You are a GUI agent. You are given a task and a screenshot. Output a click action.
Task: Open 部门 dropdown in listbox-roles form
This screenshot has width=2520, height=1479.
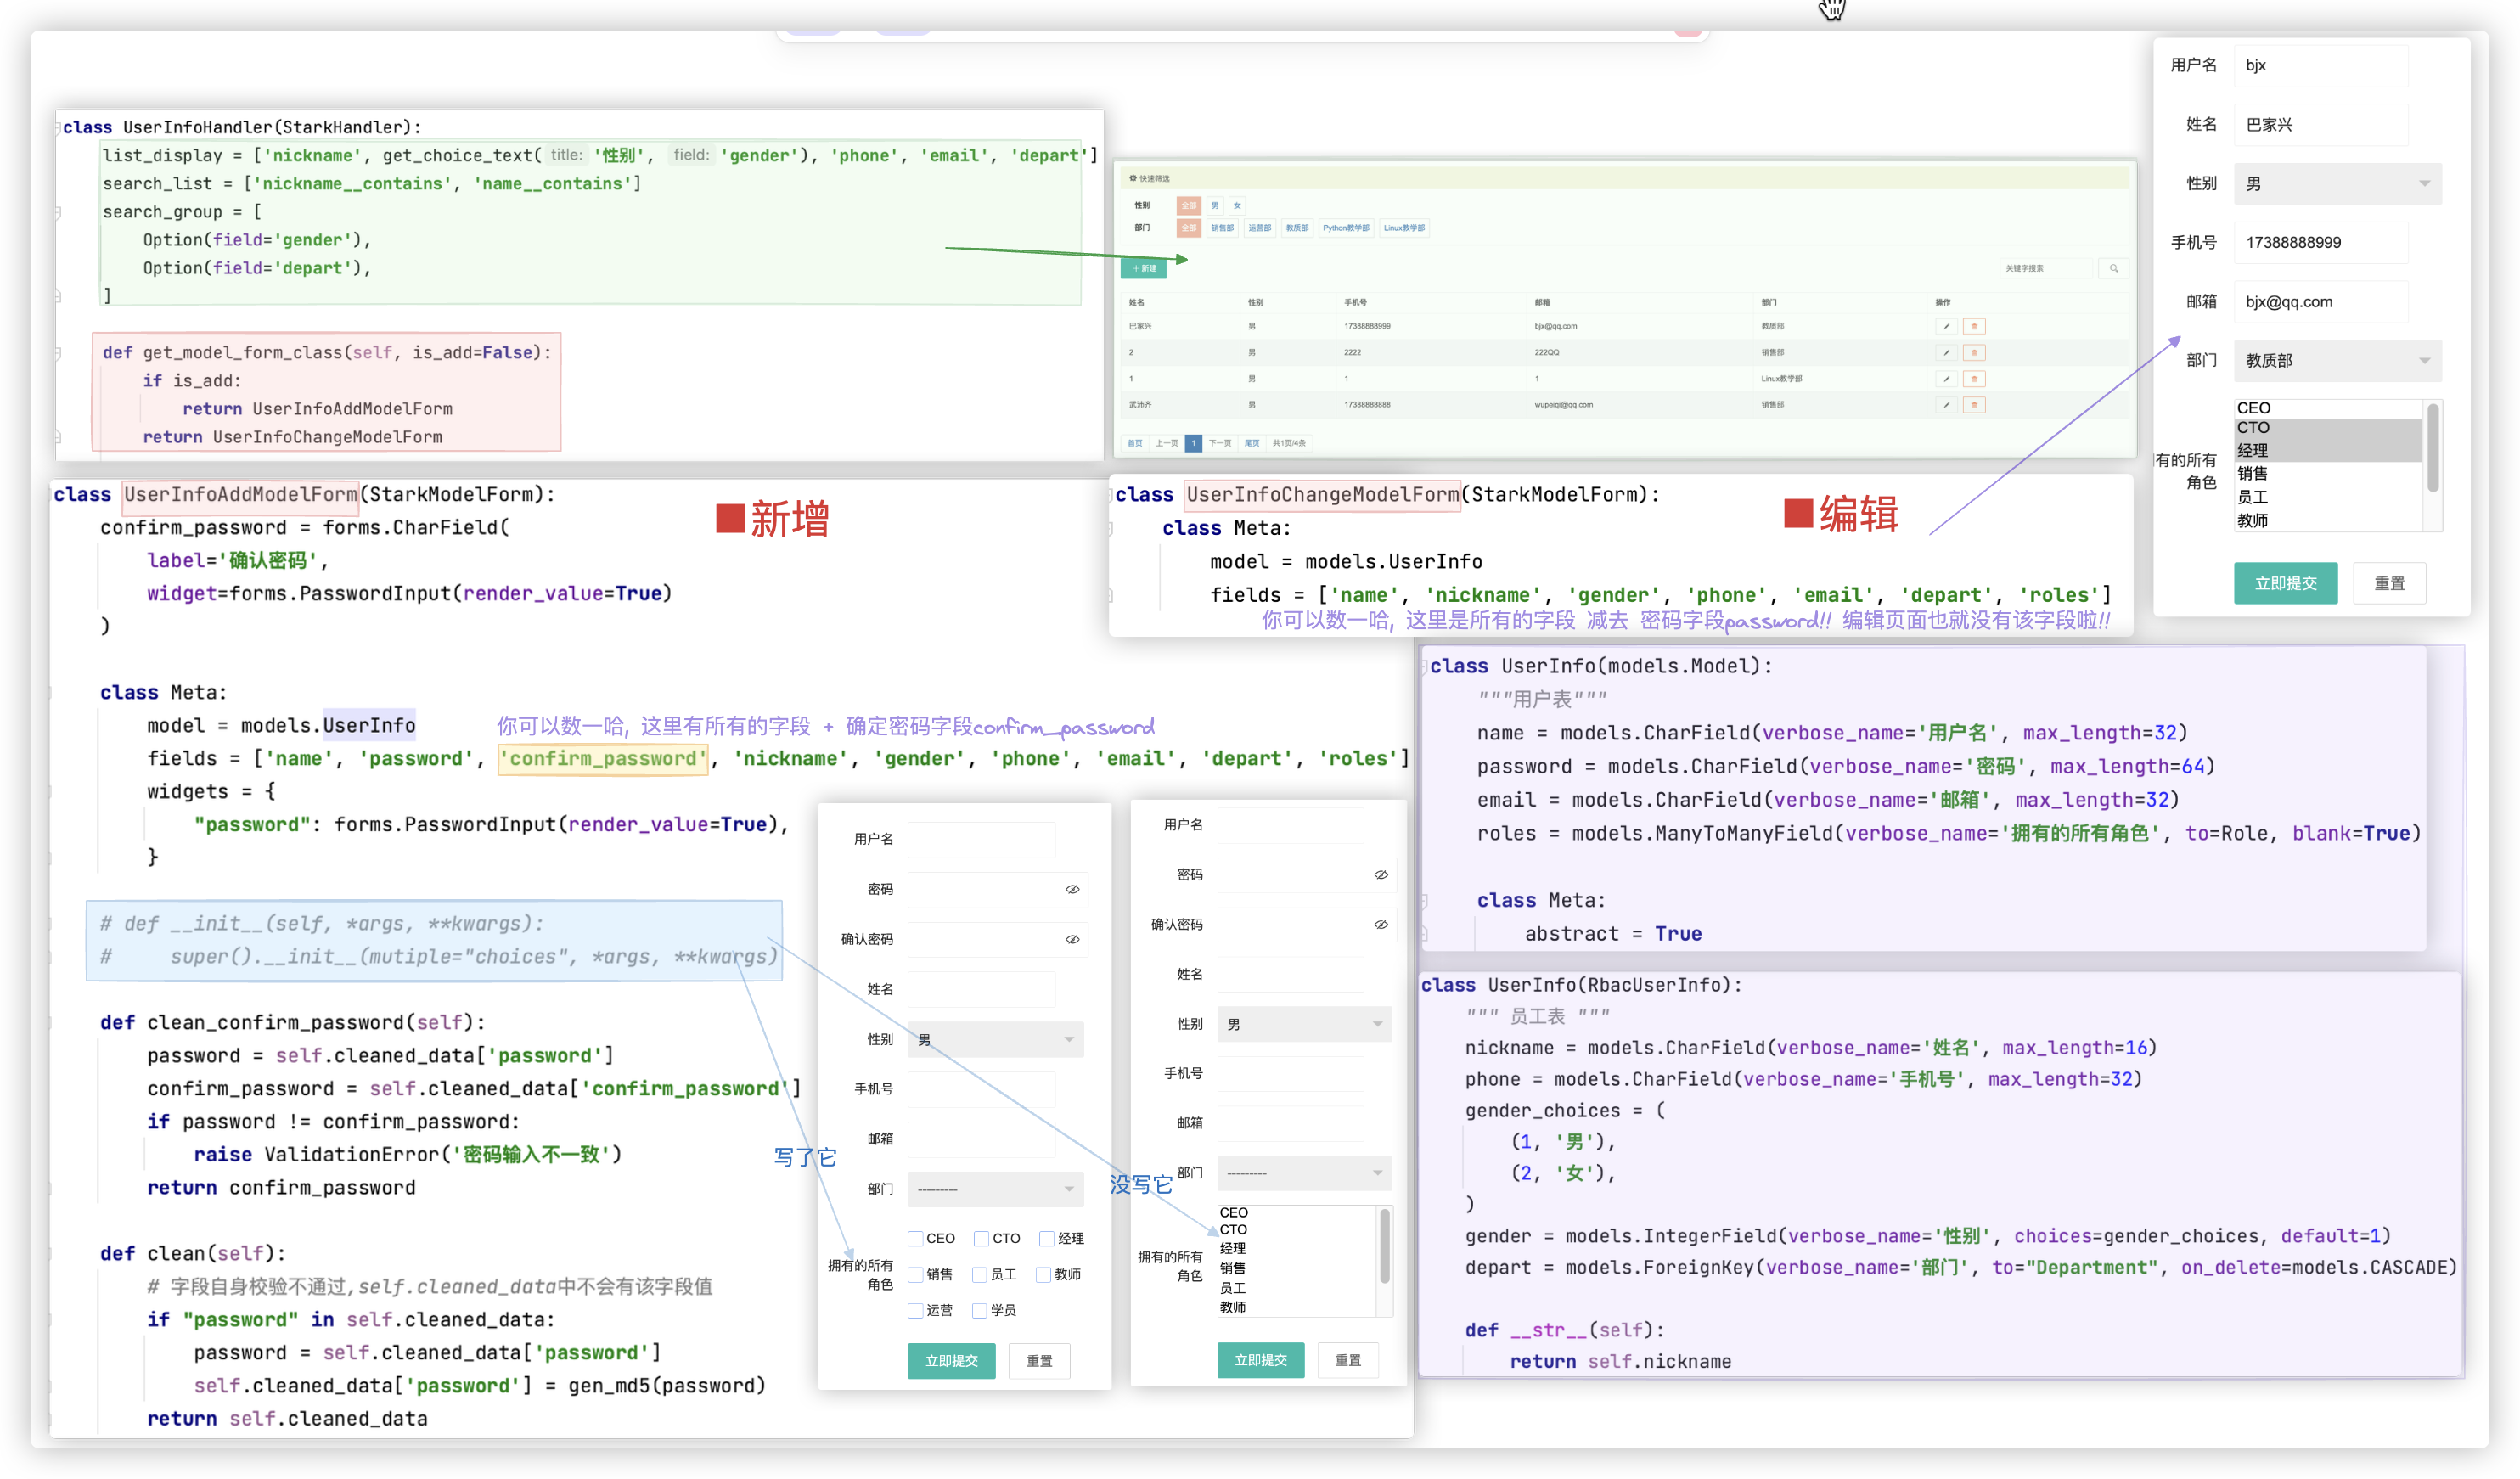pos(1304,1173)
